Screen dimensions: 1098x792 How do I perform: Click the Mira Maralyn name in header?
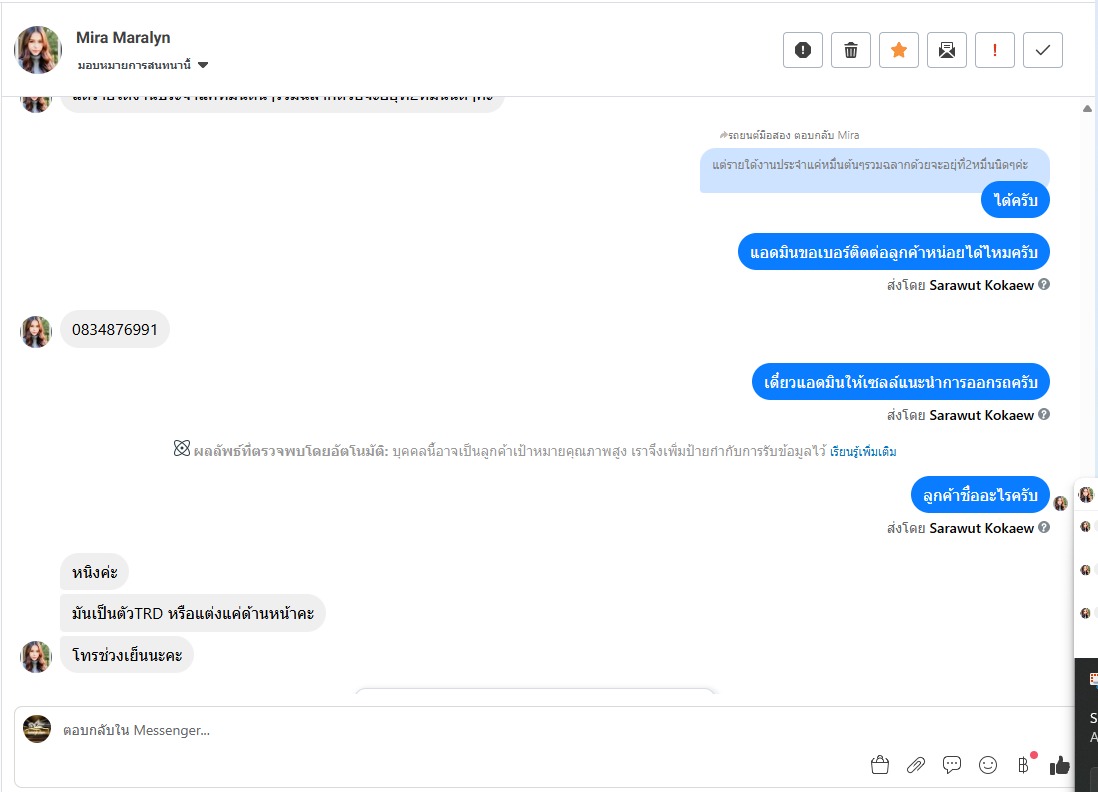[123, 38]
